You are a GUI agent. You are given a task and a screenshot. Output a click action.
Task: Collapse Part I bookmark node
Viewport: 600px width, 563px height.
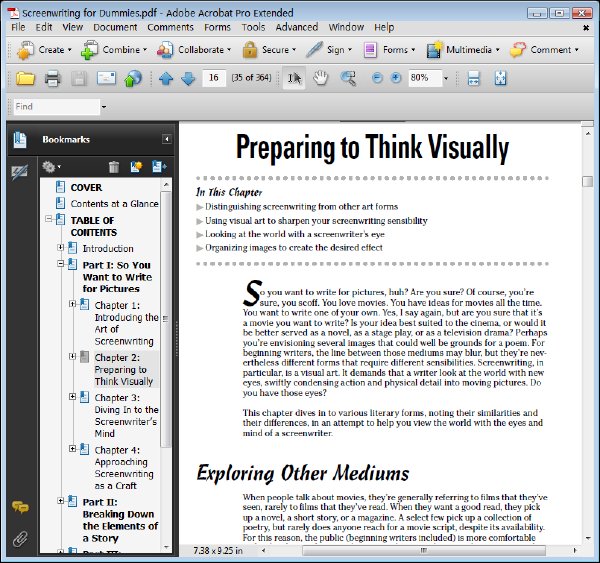coord(60,263)
